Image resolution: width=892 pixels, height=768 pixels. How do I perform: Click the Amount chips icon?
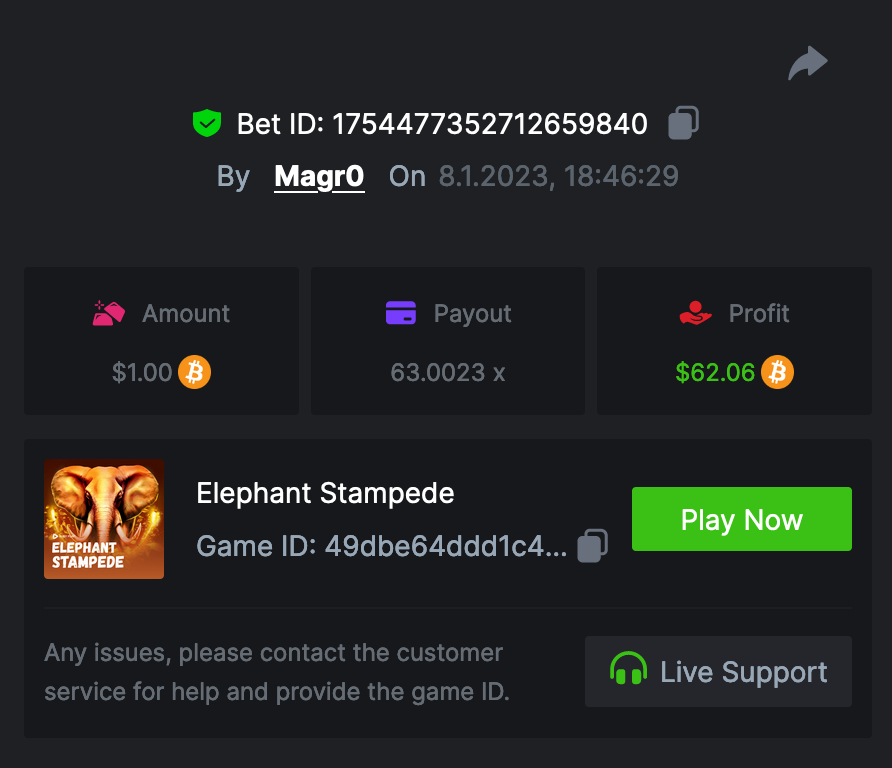point(108,313)
